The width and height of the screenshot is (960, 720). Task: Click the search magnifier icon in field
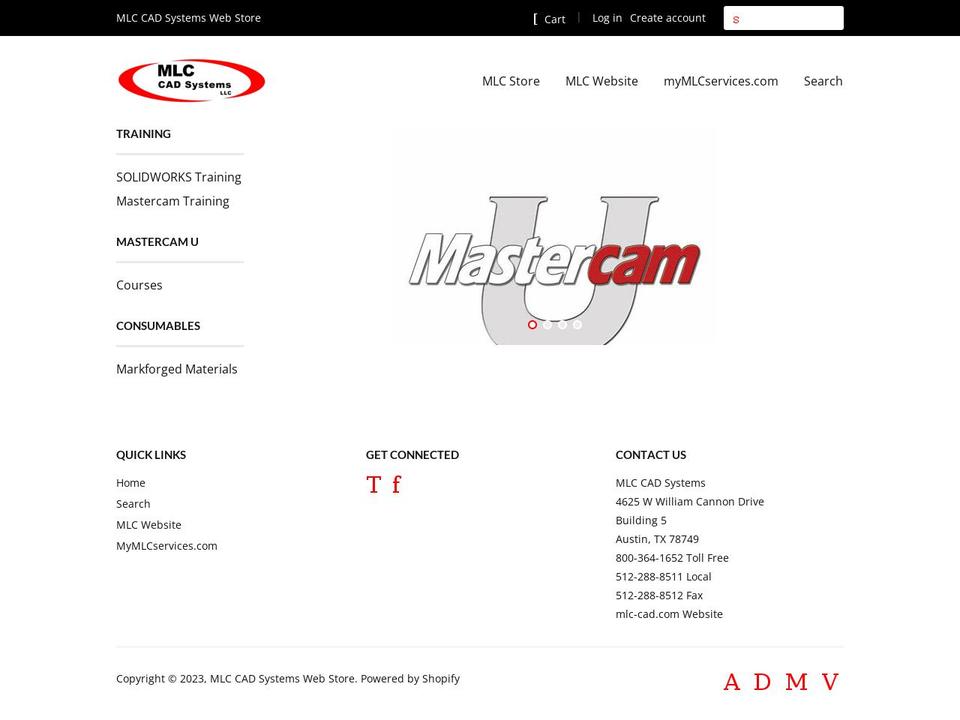pos(736,20)
